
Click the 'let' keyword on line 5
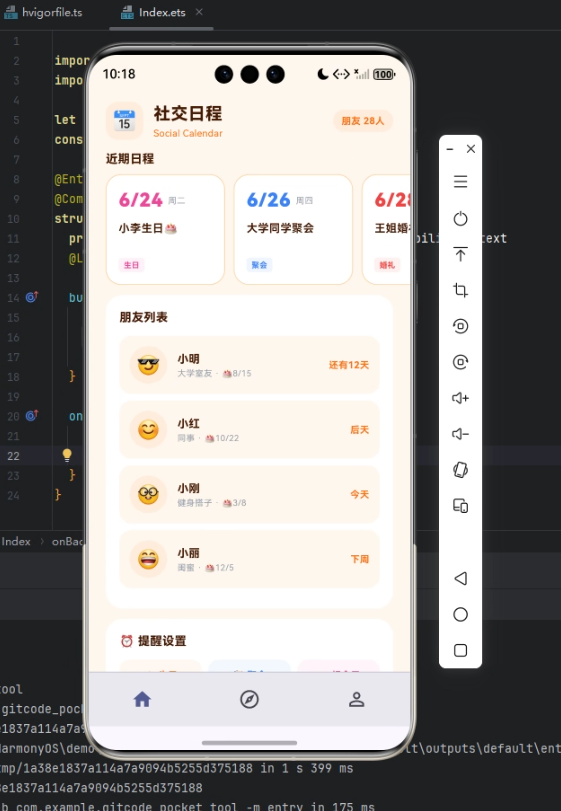(x=65, y=119)
